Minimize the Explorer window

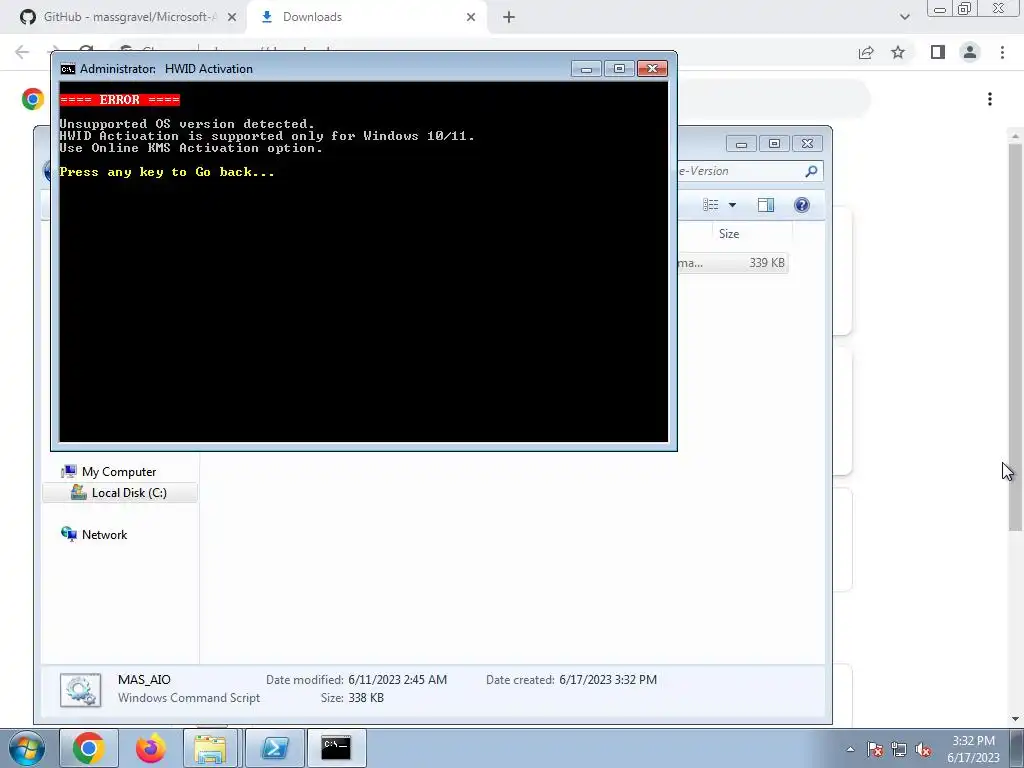point(741,144)
